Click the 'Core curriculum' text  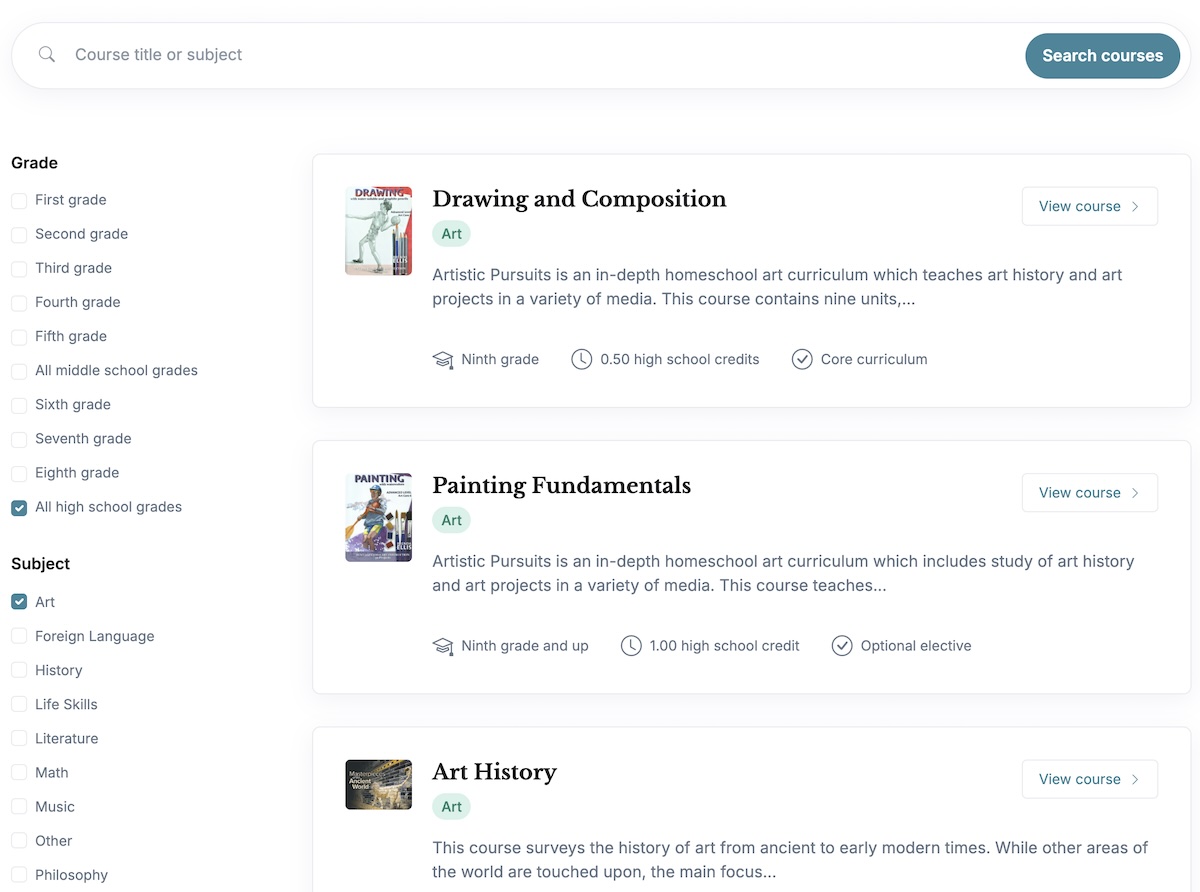tap(874, 359)
